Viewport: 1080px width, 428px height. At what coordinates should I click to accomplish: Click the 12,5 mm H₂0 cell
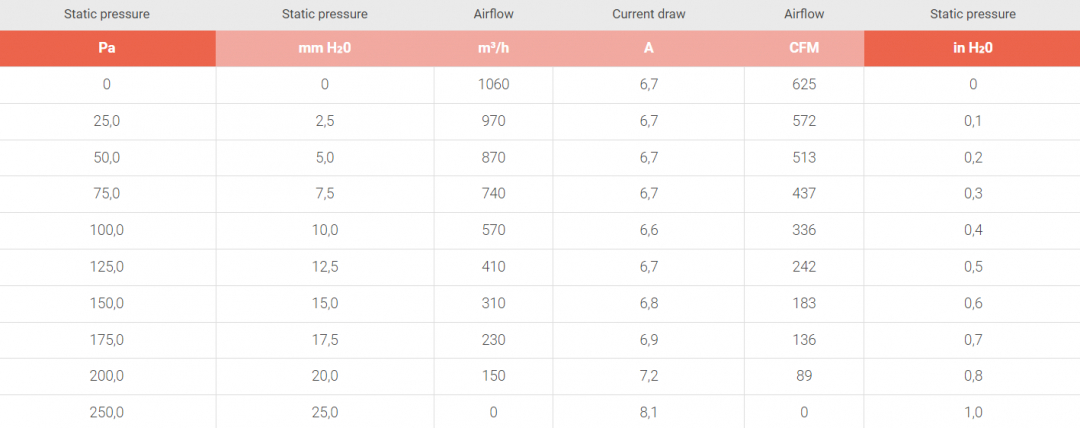[x=324, y=267]
